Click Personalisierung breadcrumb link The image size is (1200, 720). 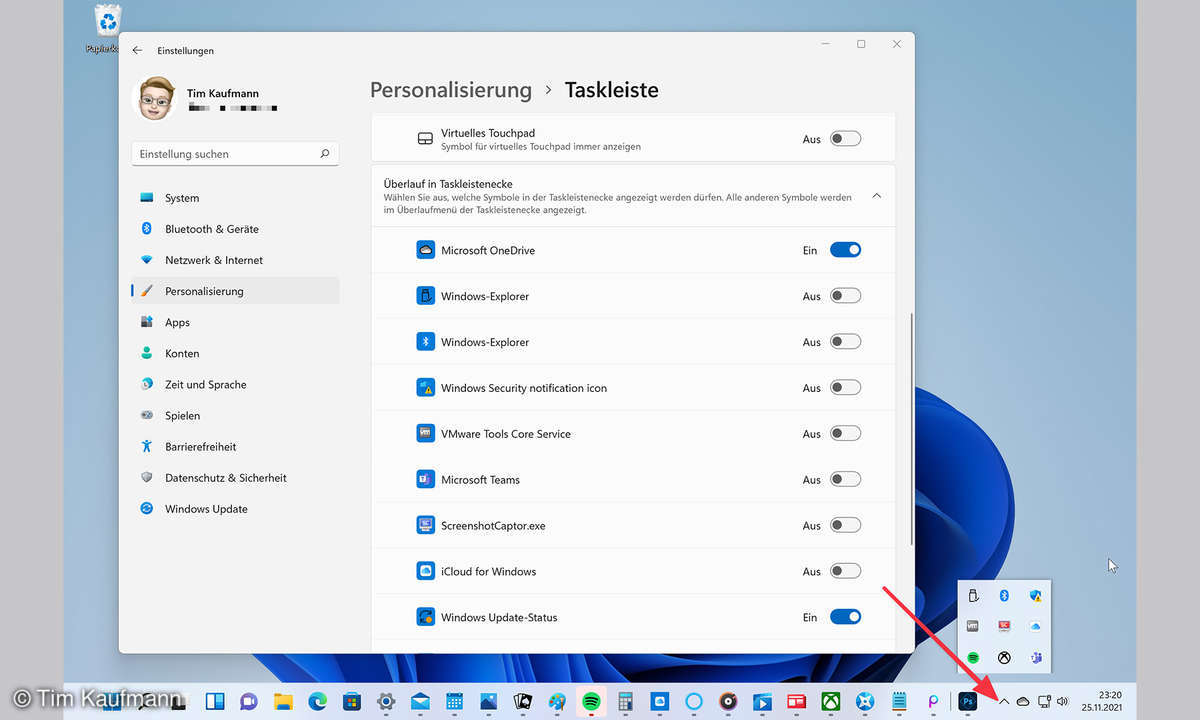[x=451, y=90]
